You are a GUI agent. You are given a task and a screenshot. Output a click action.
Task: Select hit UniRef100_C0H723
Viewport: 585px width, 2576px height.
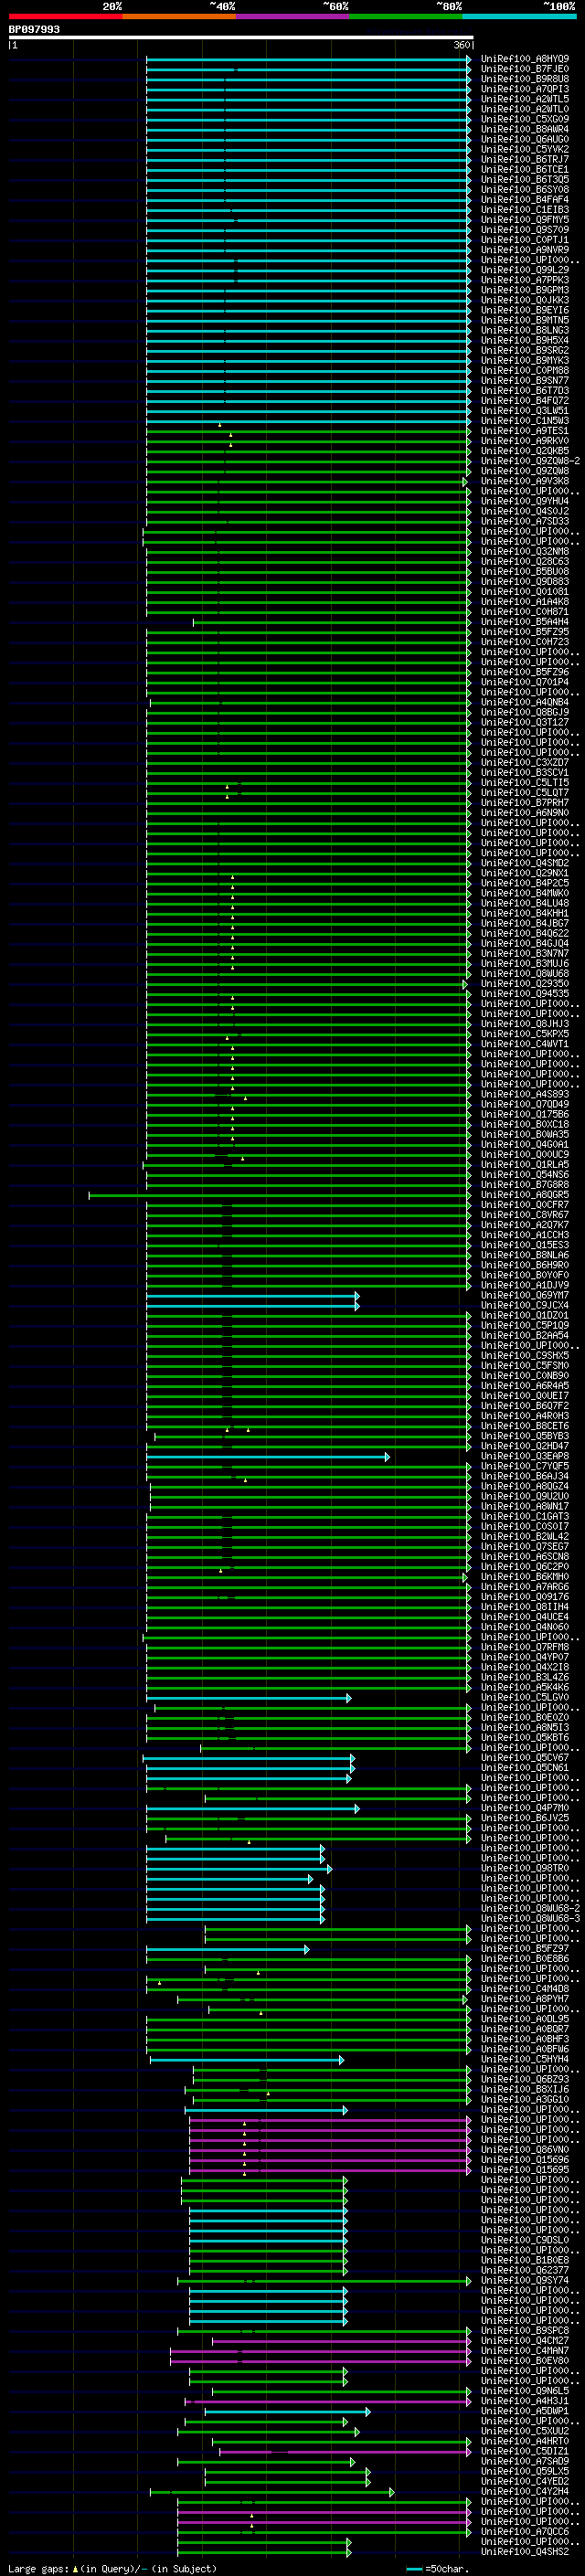[x=525, y=642]
